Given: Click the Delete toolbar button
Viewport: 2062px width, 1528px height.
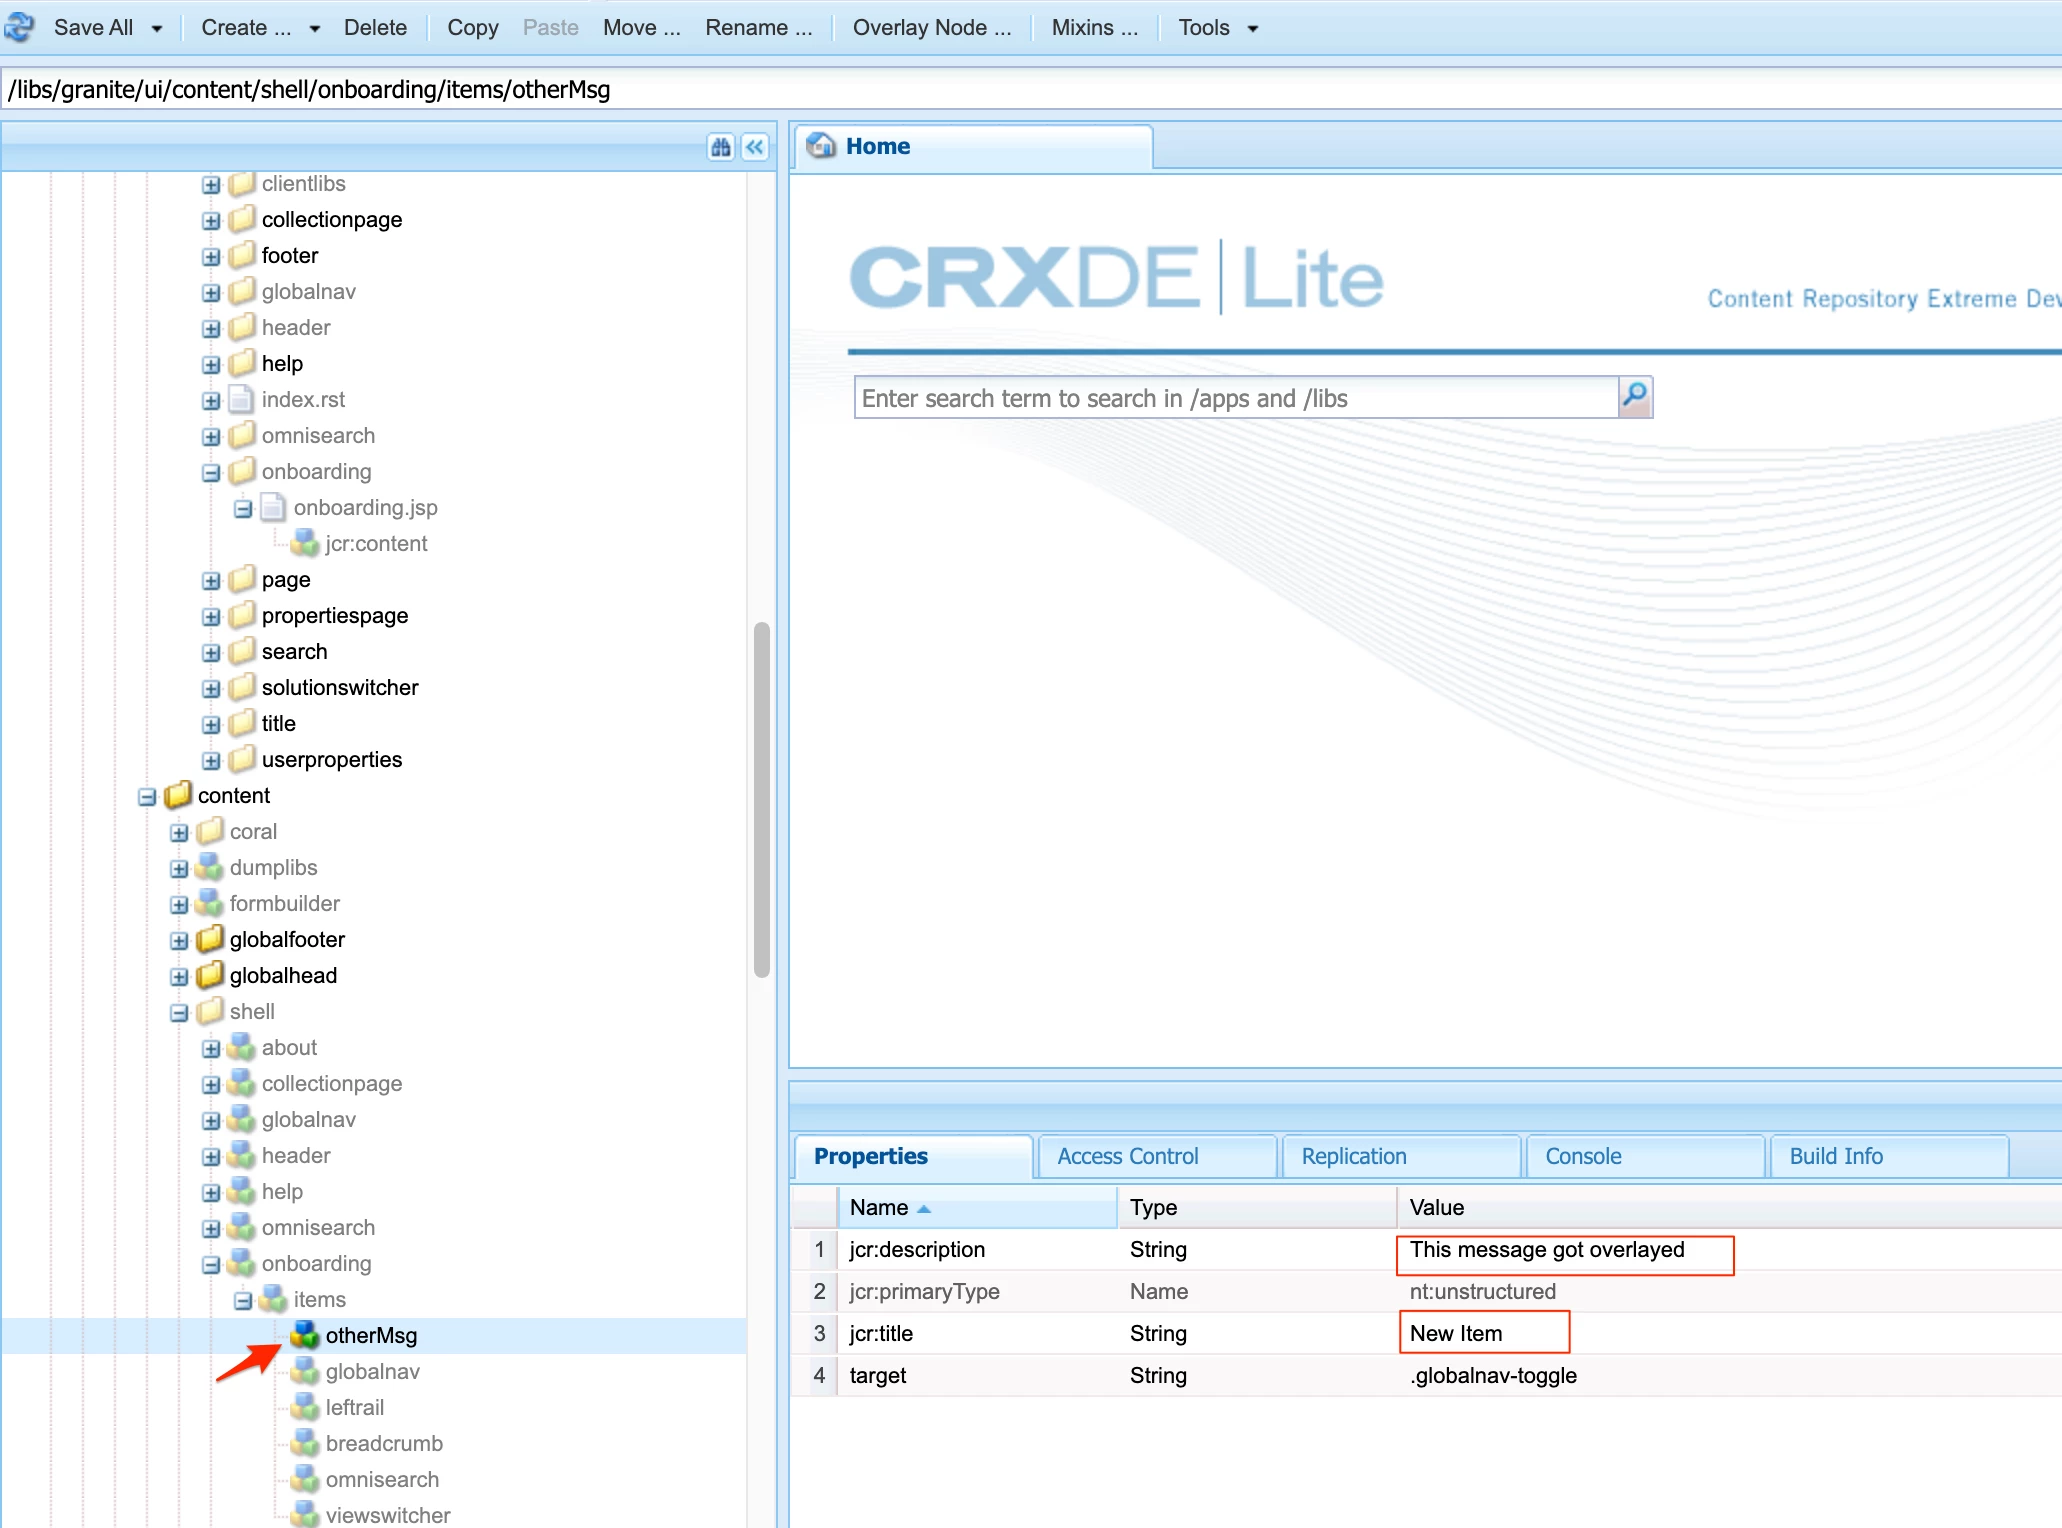Looking at the screenshot, I should 375,28.
